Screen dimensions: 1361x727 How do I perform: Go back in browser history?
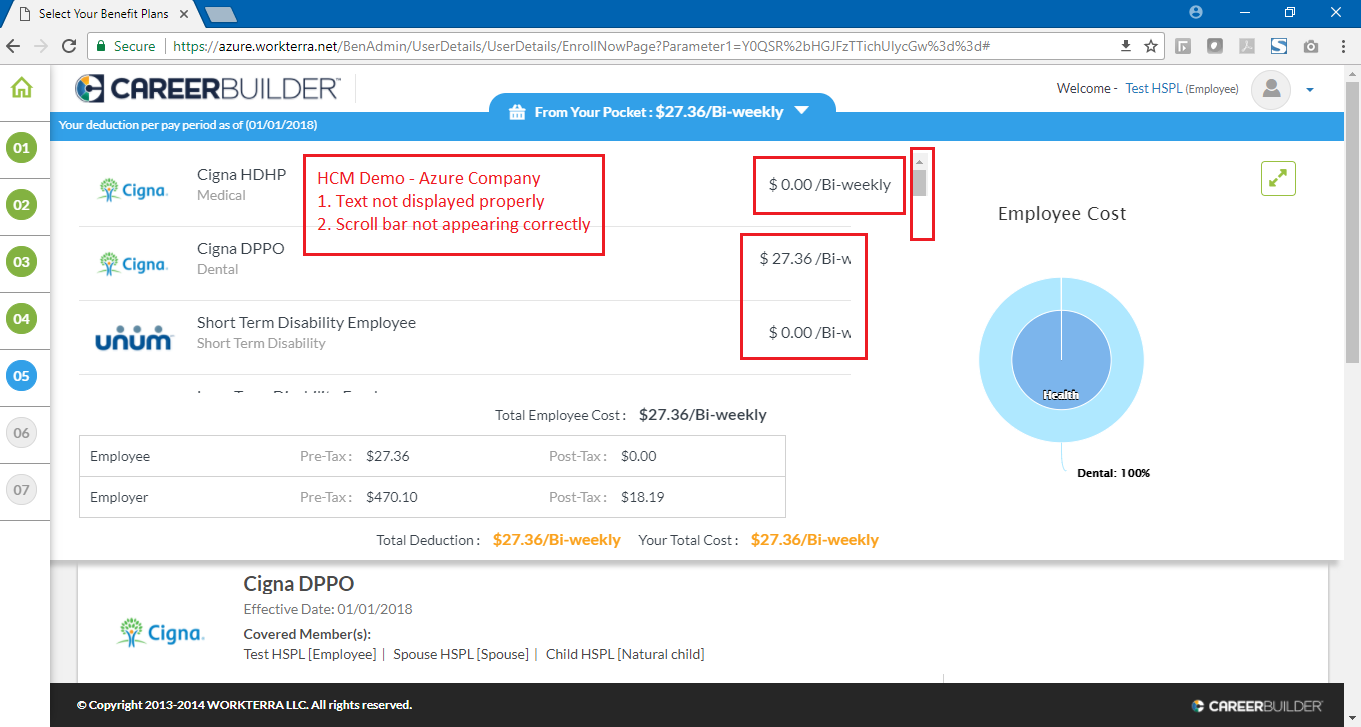coord(14,46)
